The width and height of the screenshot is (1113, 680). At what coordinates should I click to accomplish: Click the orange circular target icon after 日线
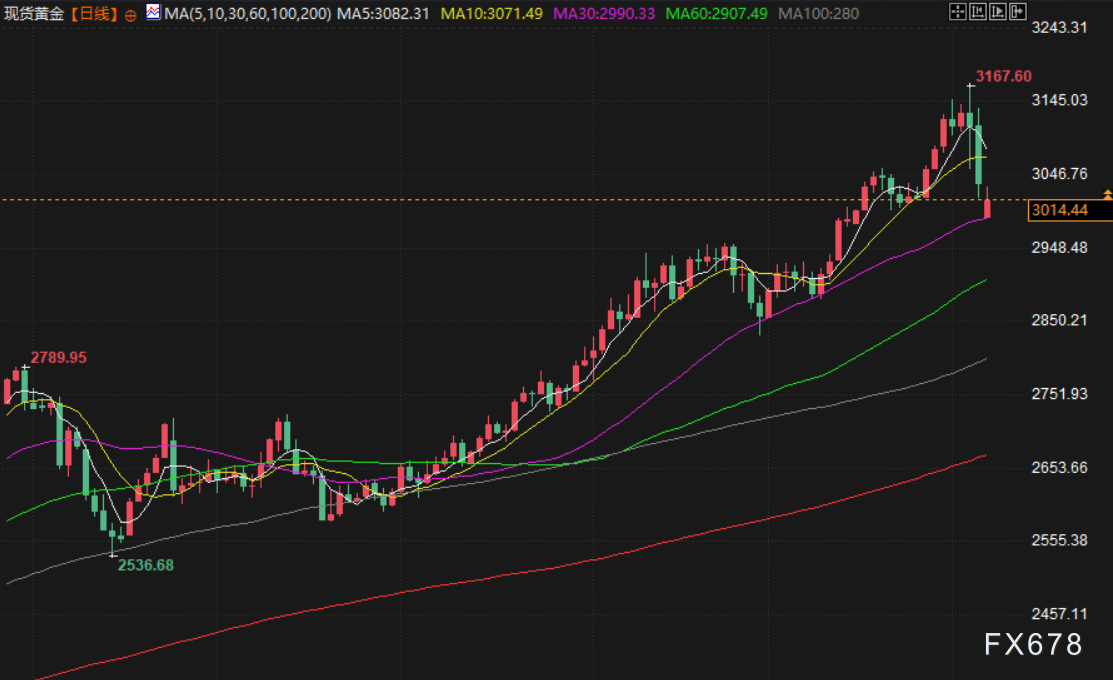131,14
